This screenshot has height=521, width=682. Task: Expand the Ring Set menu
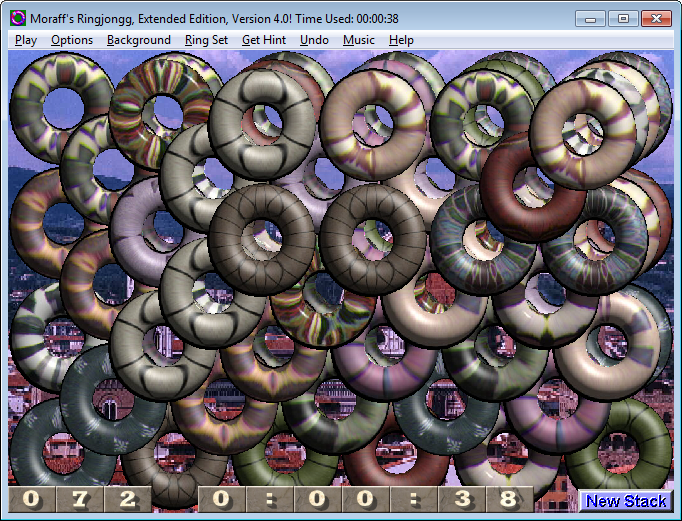tap(206, 40)
